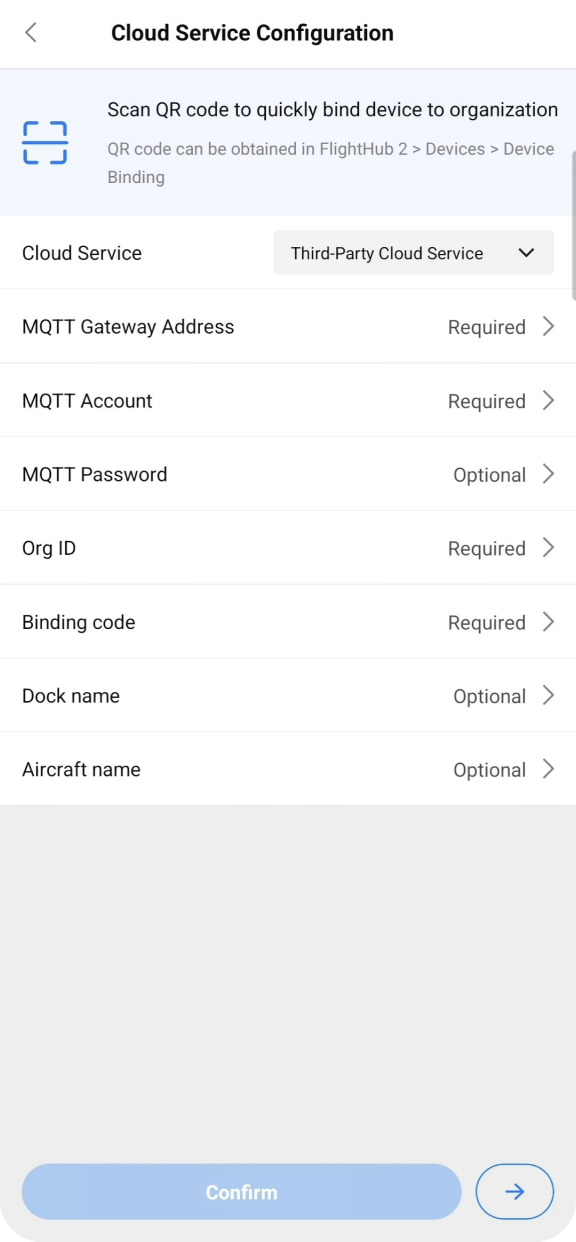The width and height of the screenshot is (576, 1242).
Task: Select the Cloud Service Configuration title
Action: (252, 32)
